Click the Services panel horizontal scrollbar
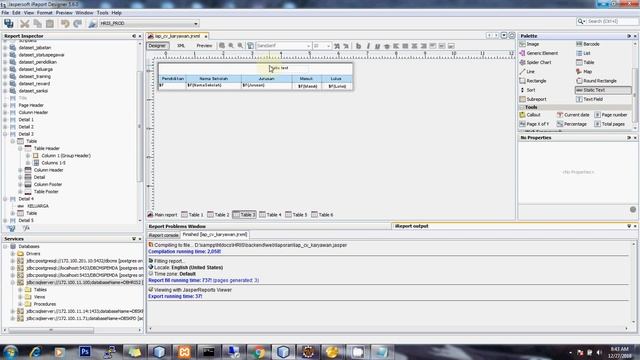The image size is (640, 360). (x=51, y=330)
